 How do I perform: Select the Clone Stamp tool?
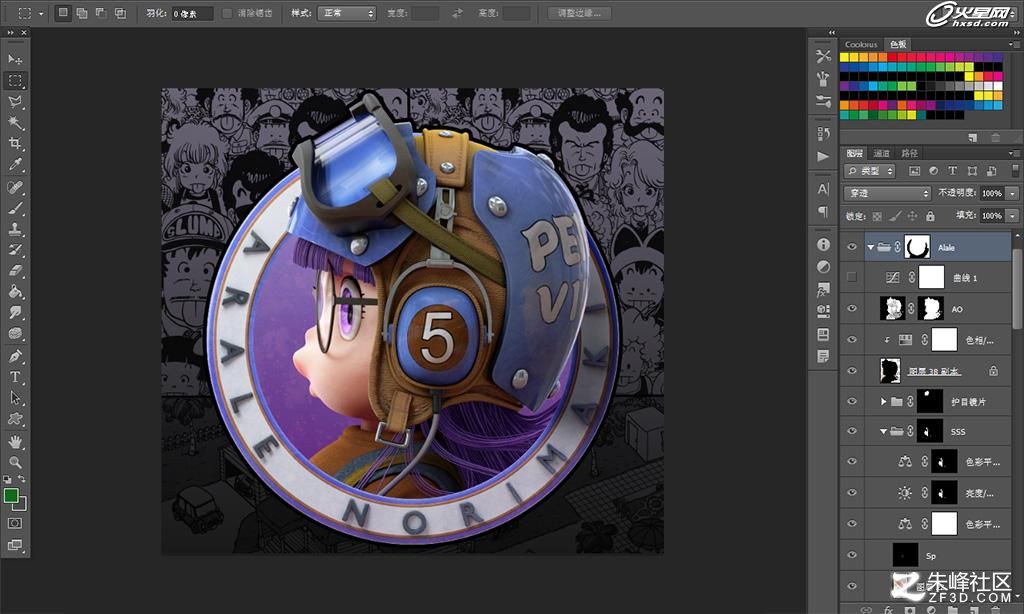point(14,229)
